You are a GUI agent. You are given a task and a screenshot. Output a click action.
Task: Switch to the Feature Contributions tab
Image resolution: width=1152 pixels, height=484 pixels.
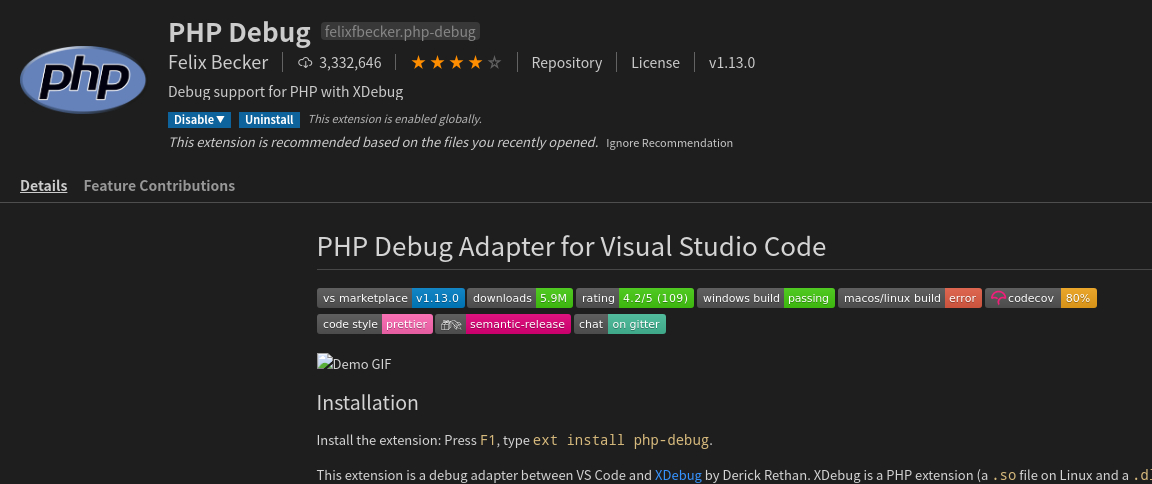159,186
